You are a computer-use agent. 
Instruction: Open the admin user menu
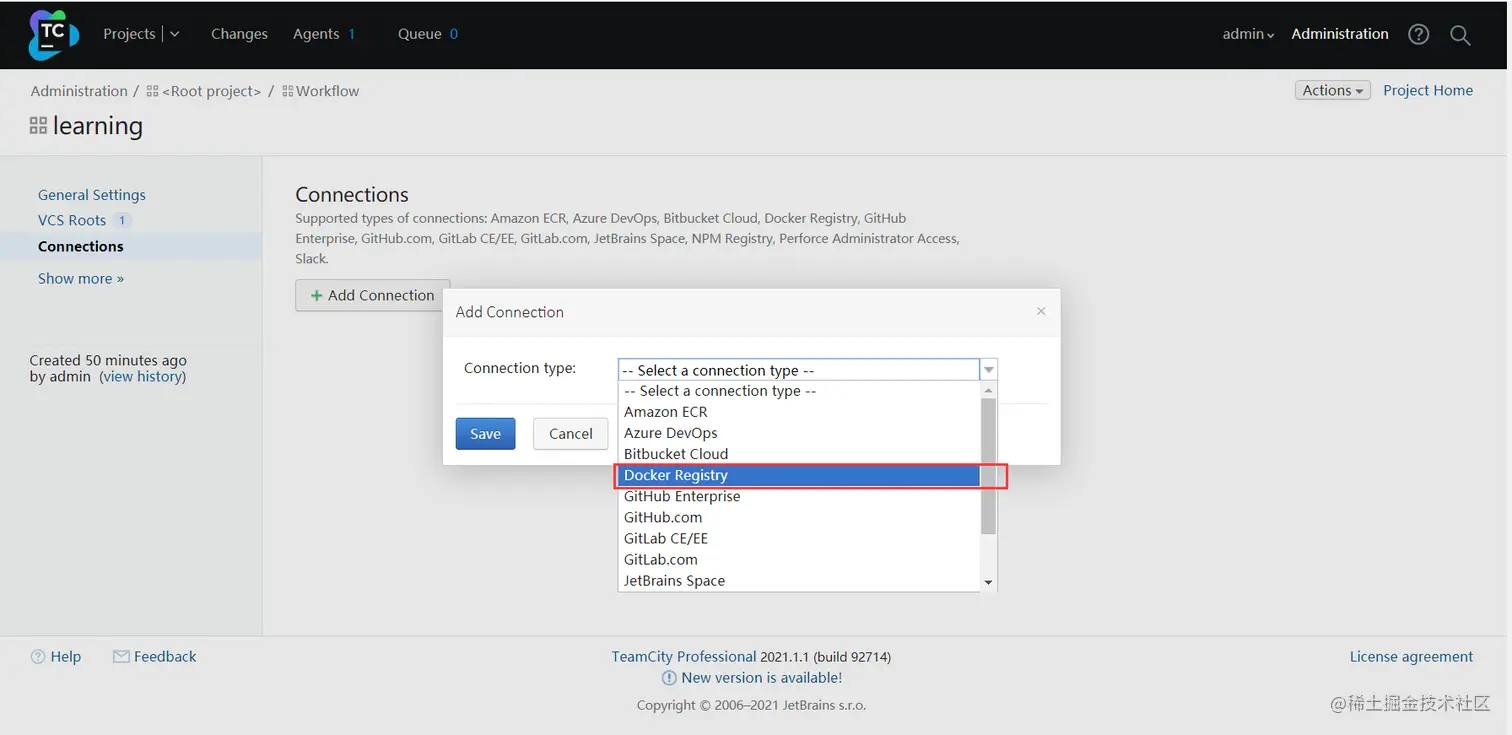pyautogui.click(x=1248, y=34)
